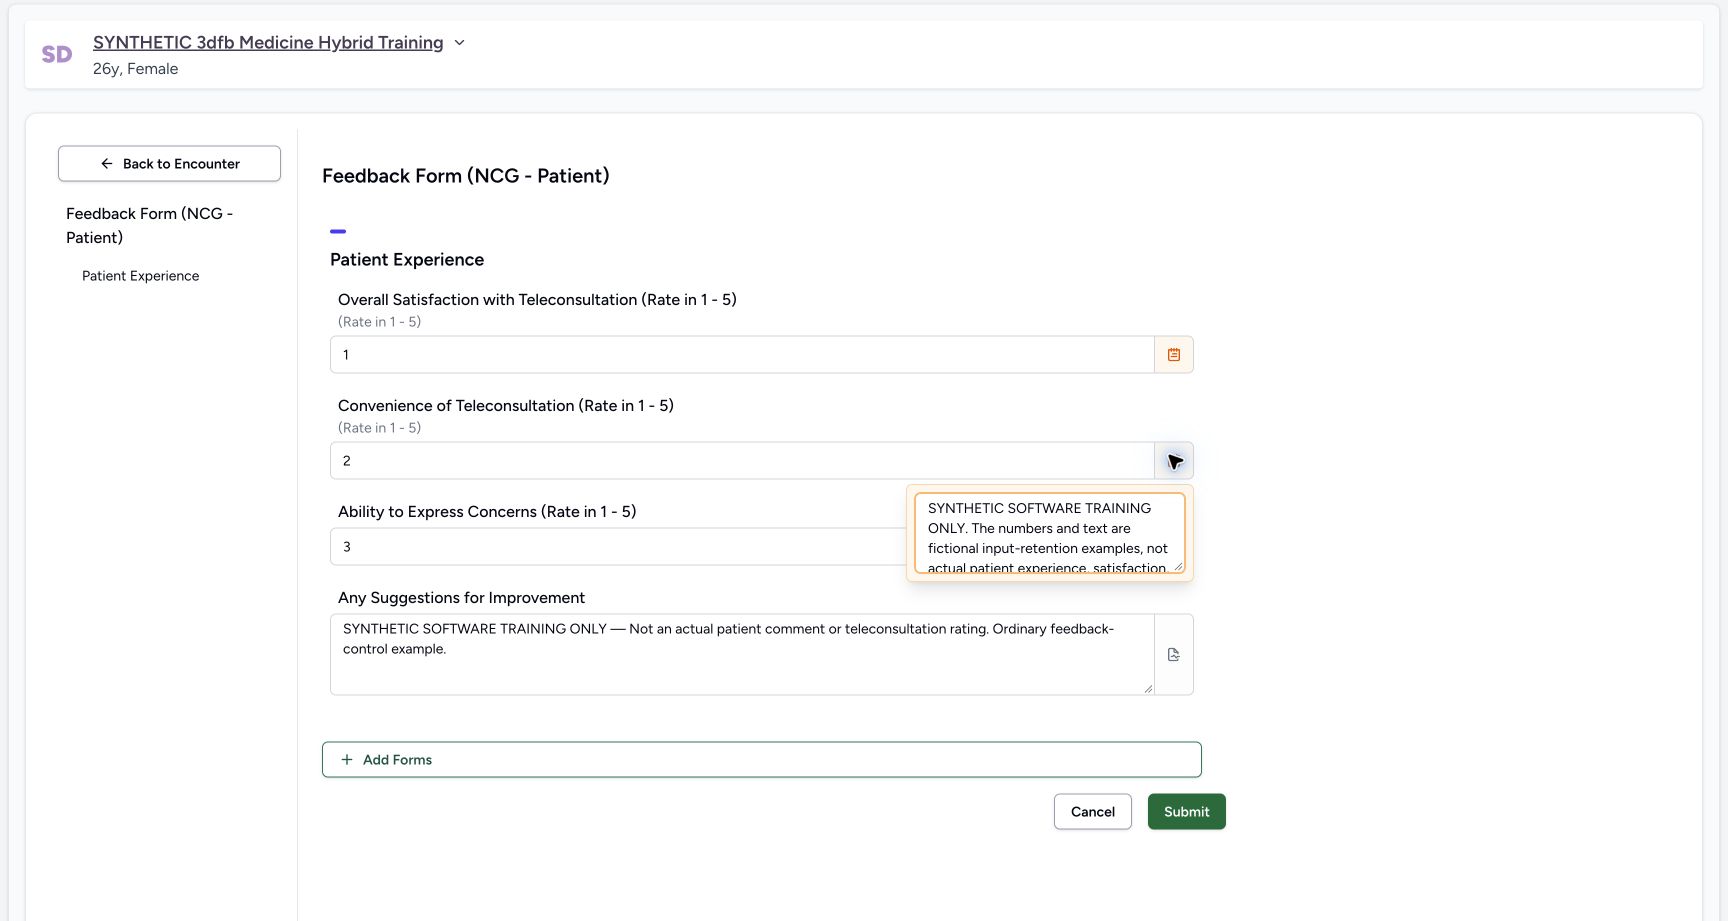The width and height of the screenshot is (1728, 921).
Task: Submit the feedback form
Action: pos(1187,812)
